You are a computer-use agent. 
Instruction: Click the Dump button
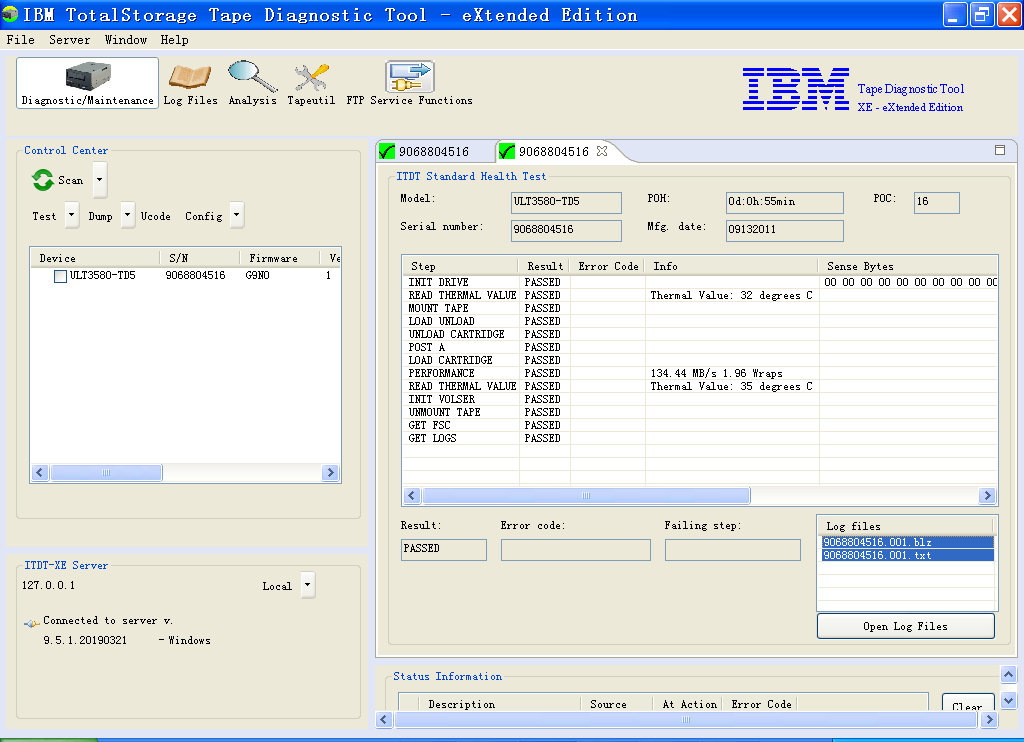coord(101,216)
